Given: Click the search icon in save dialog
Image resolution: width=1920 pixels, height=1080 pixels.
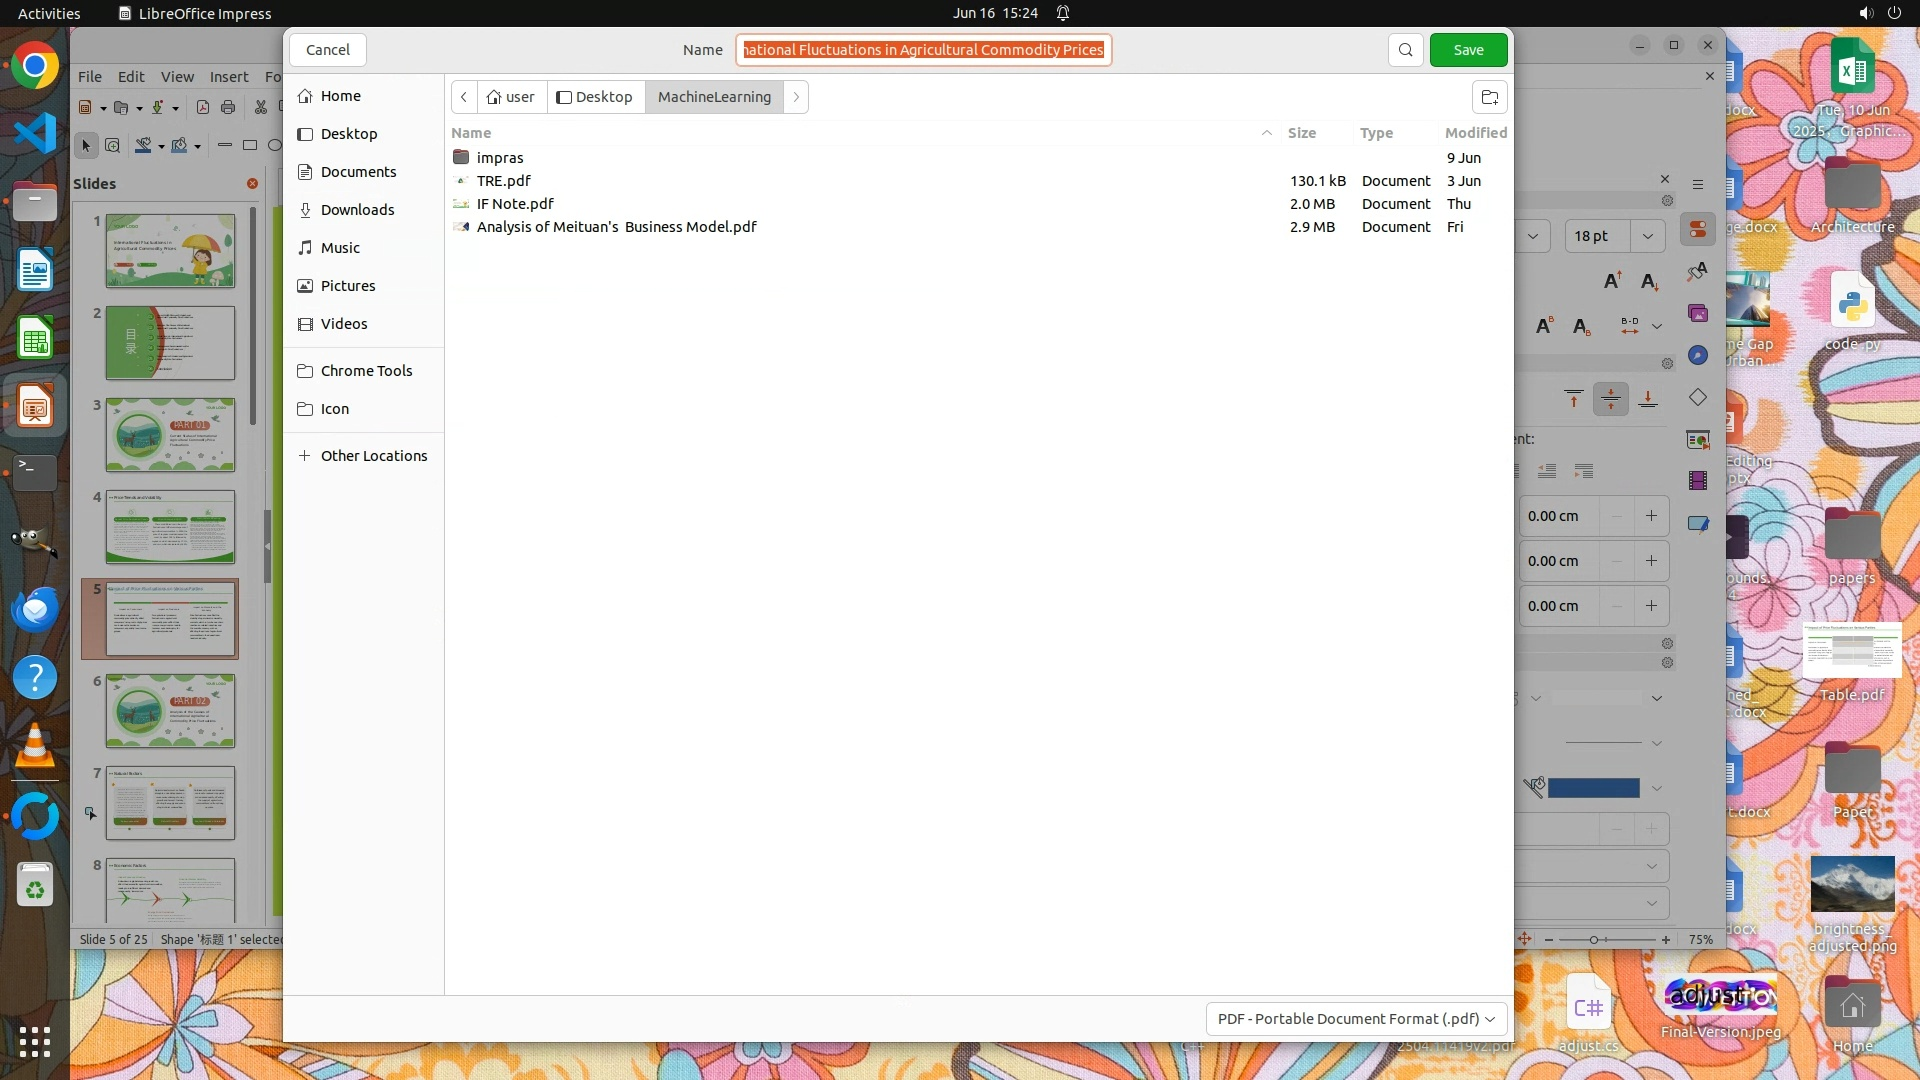Looking at the screenshot, I should (x=1405, y=50).
